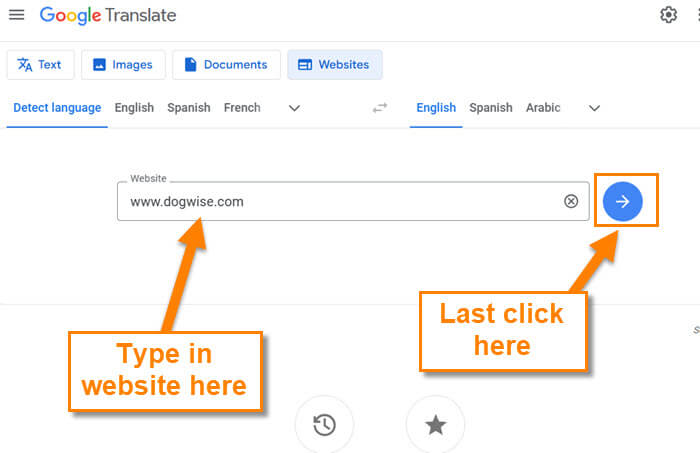Clear the website field with X icon
The height and width of the screenshot is (453, 700).
(x=571, y=201)
